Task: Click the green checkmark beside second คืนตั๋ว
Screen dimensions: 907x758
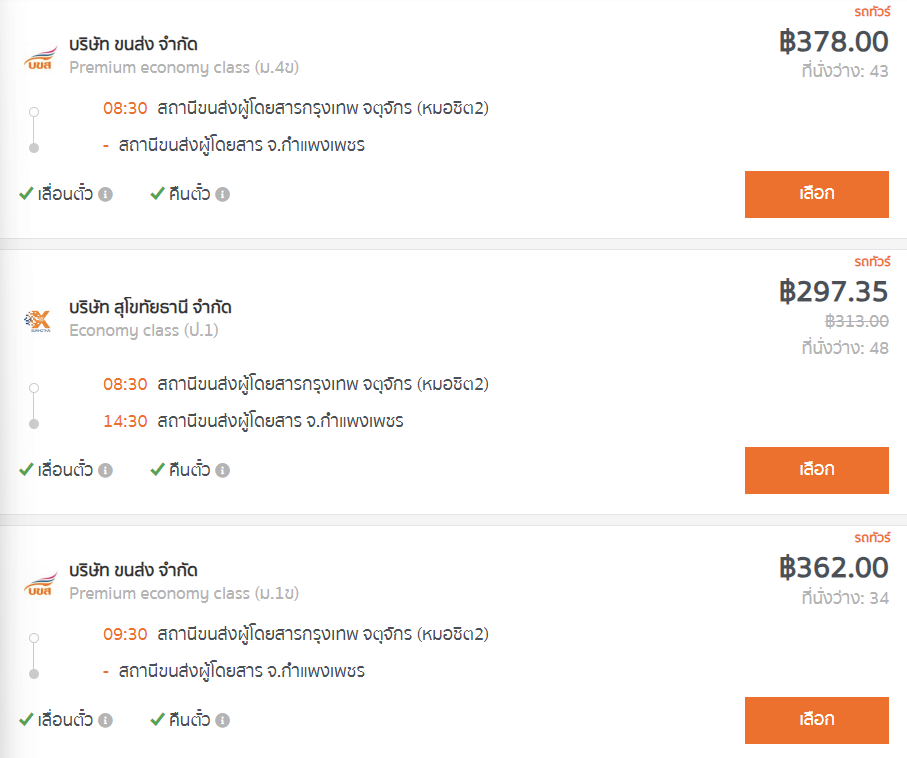Action: click(157, 469)
